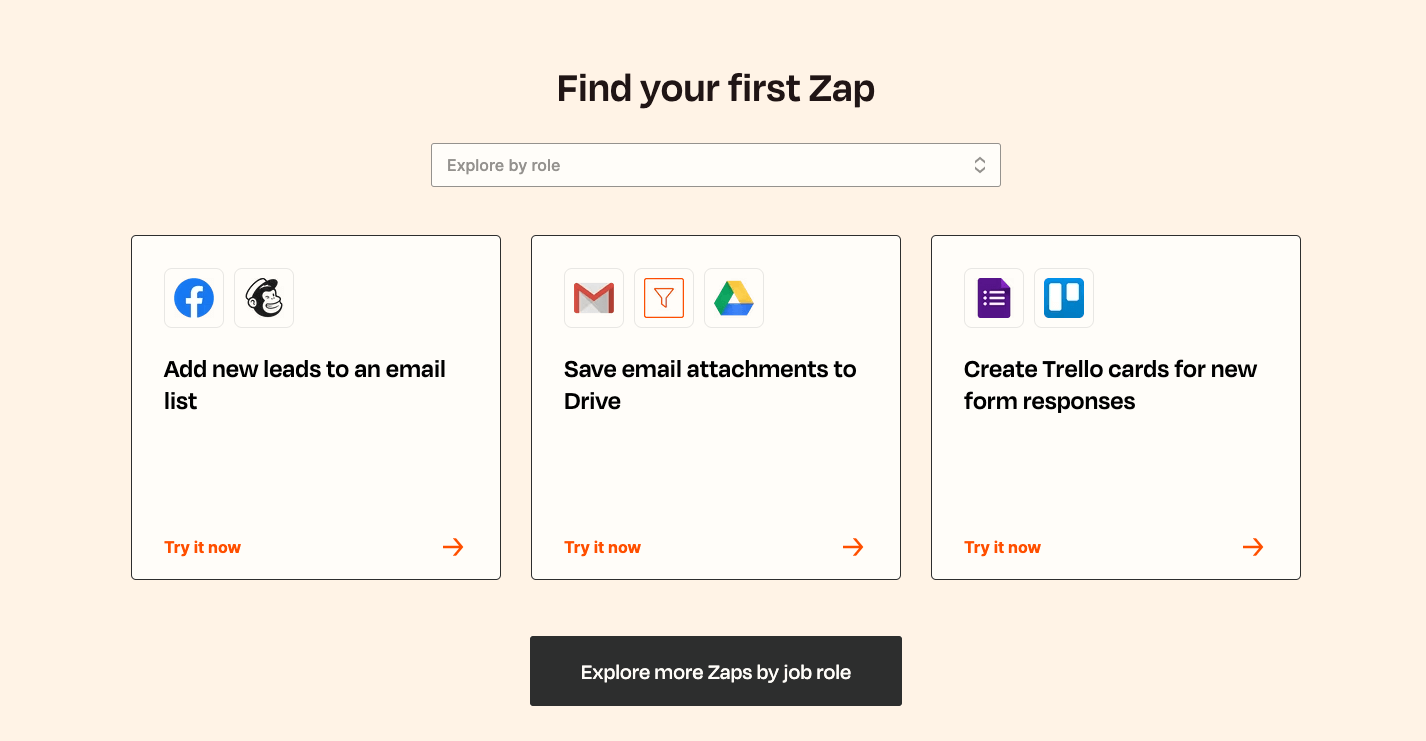Image resolution: width=1426 pixels, height=741 pixels.
Task: Click the arrow on the attachments Zap card
Action: pyautogui.click(x=852, y=546)
